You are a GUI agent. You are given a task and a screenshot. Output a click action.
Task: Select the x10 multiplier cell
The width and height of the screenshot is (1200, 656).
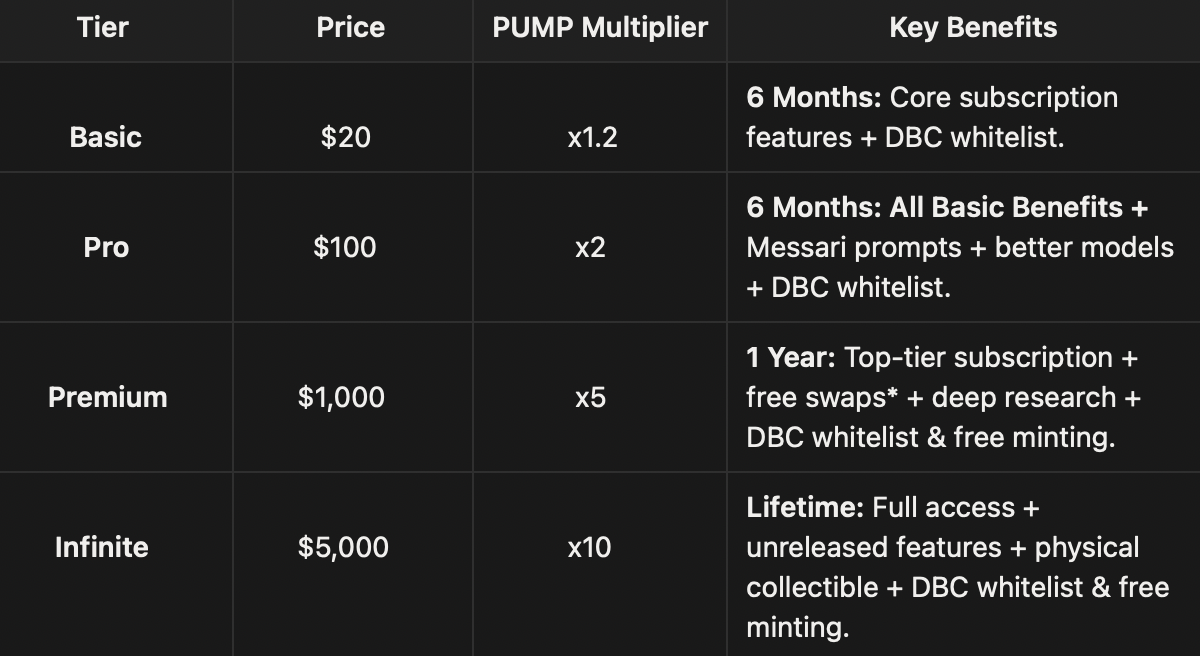coord(589,547)
